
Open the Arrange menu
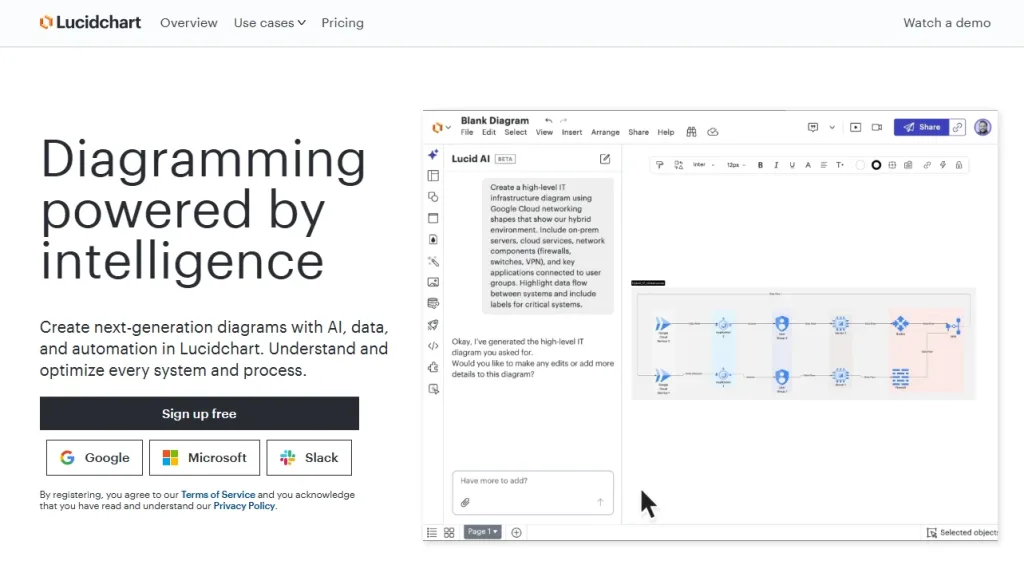pos(605,132)
